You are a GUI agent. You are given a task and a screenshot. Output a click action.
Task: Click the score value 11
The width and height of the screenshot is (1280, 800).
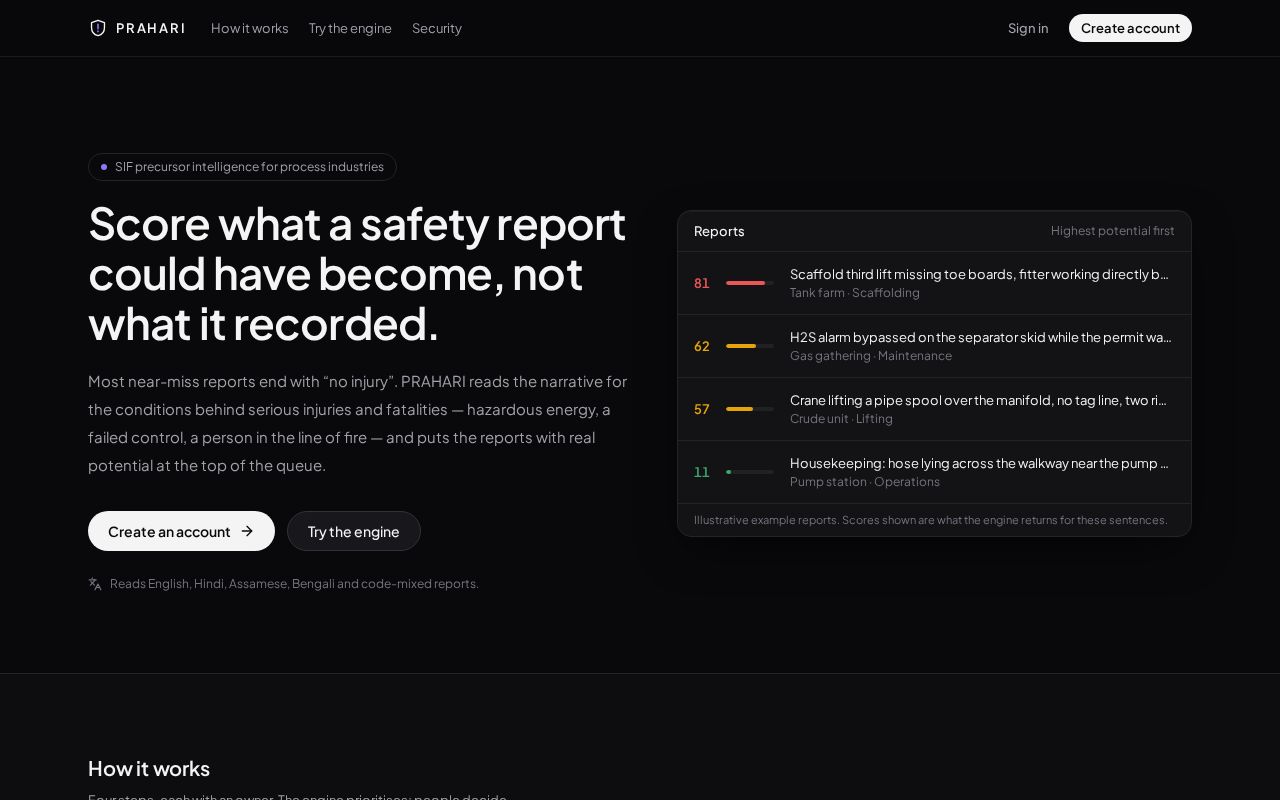pyautogui.click(x=702, y=472)
